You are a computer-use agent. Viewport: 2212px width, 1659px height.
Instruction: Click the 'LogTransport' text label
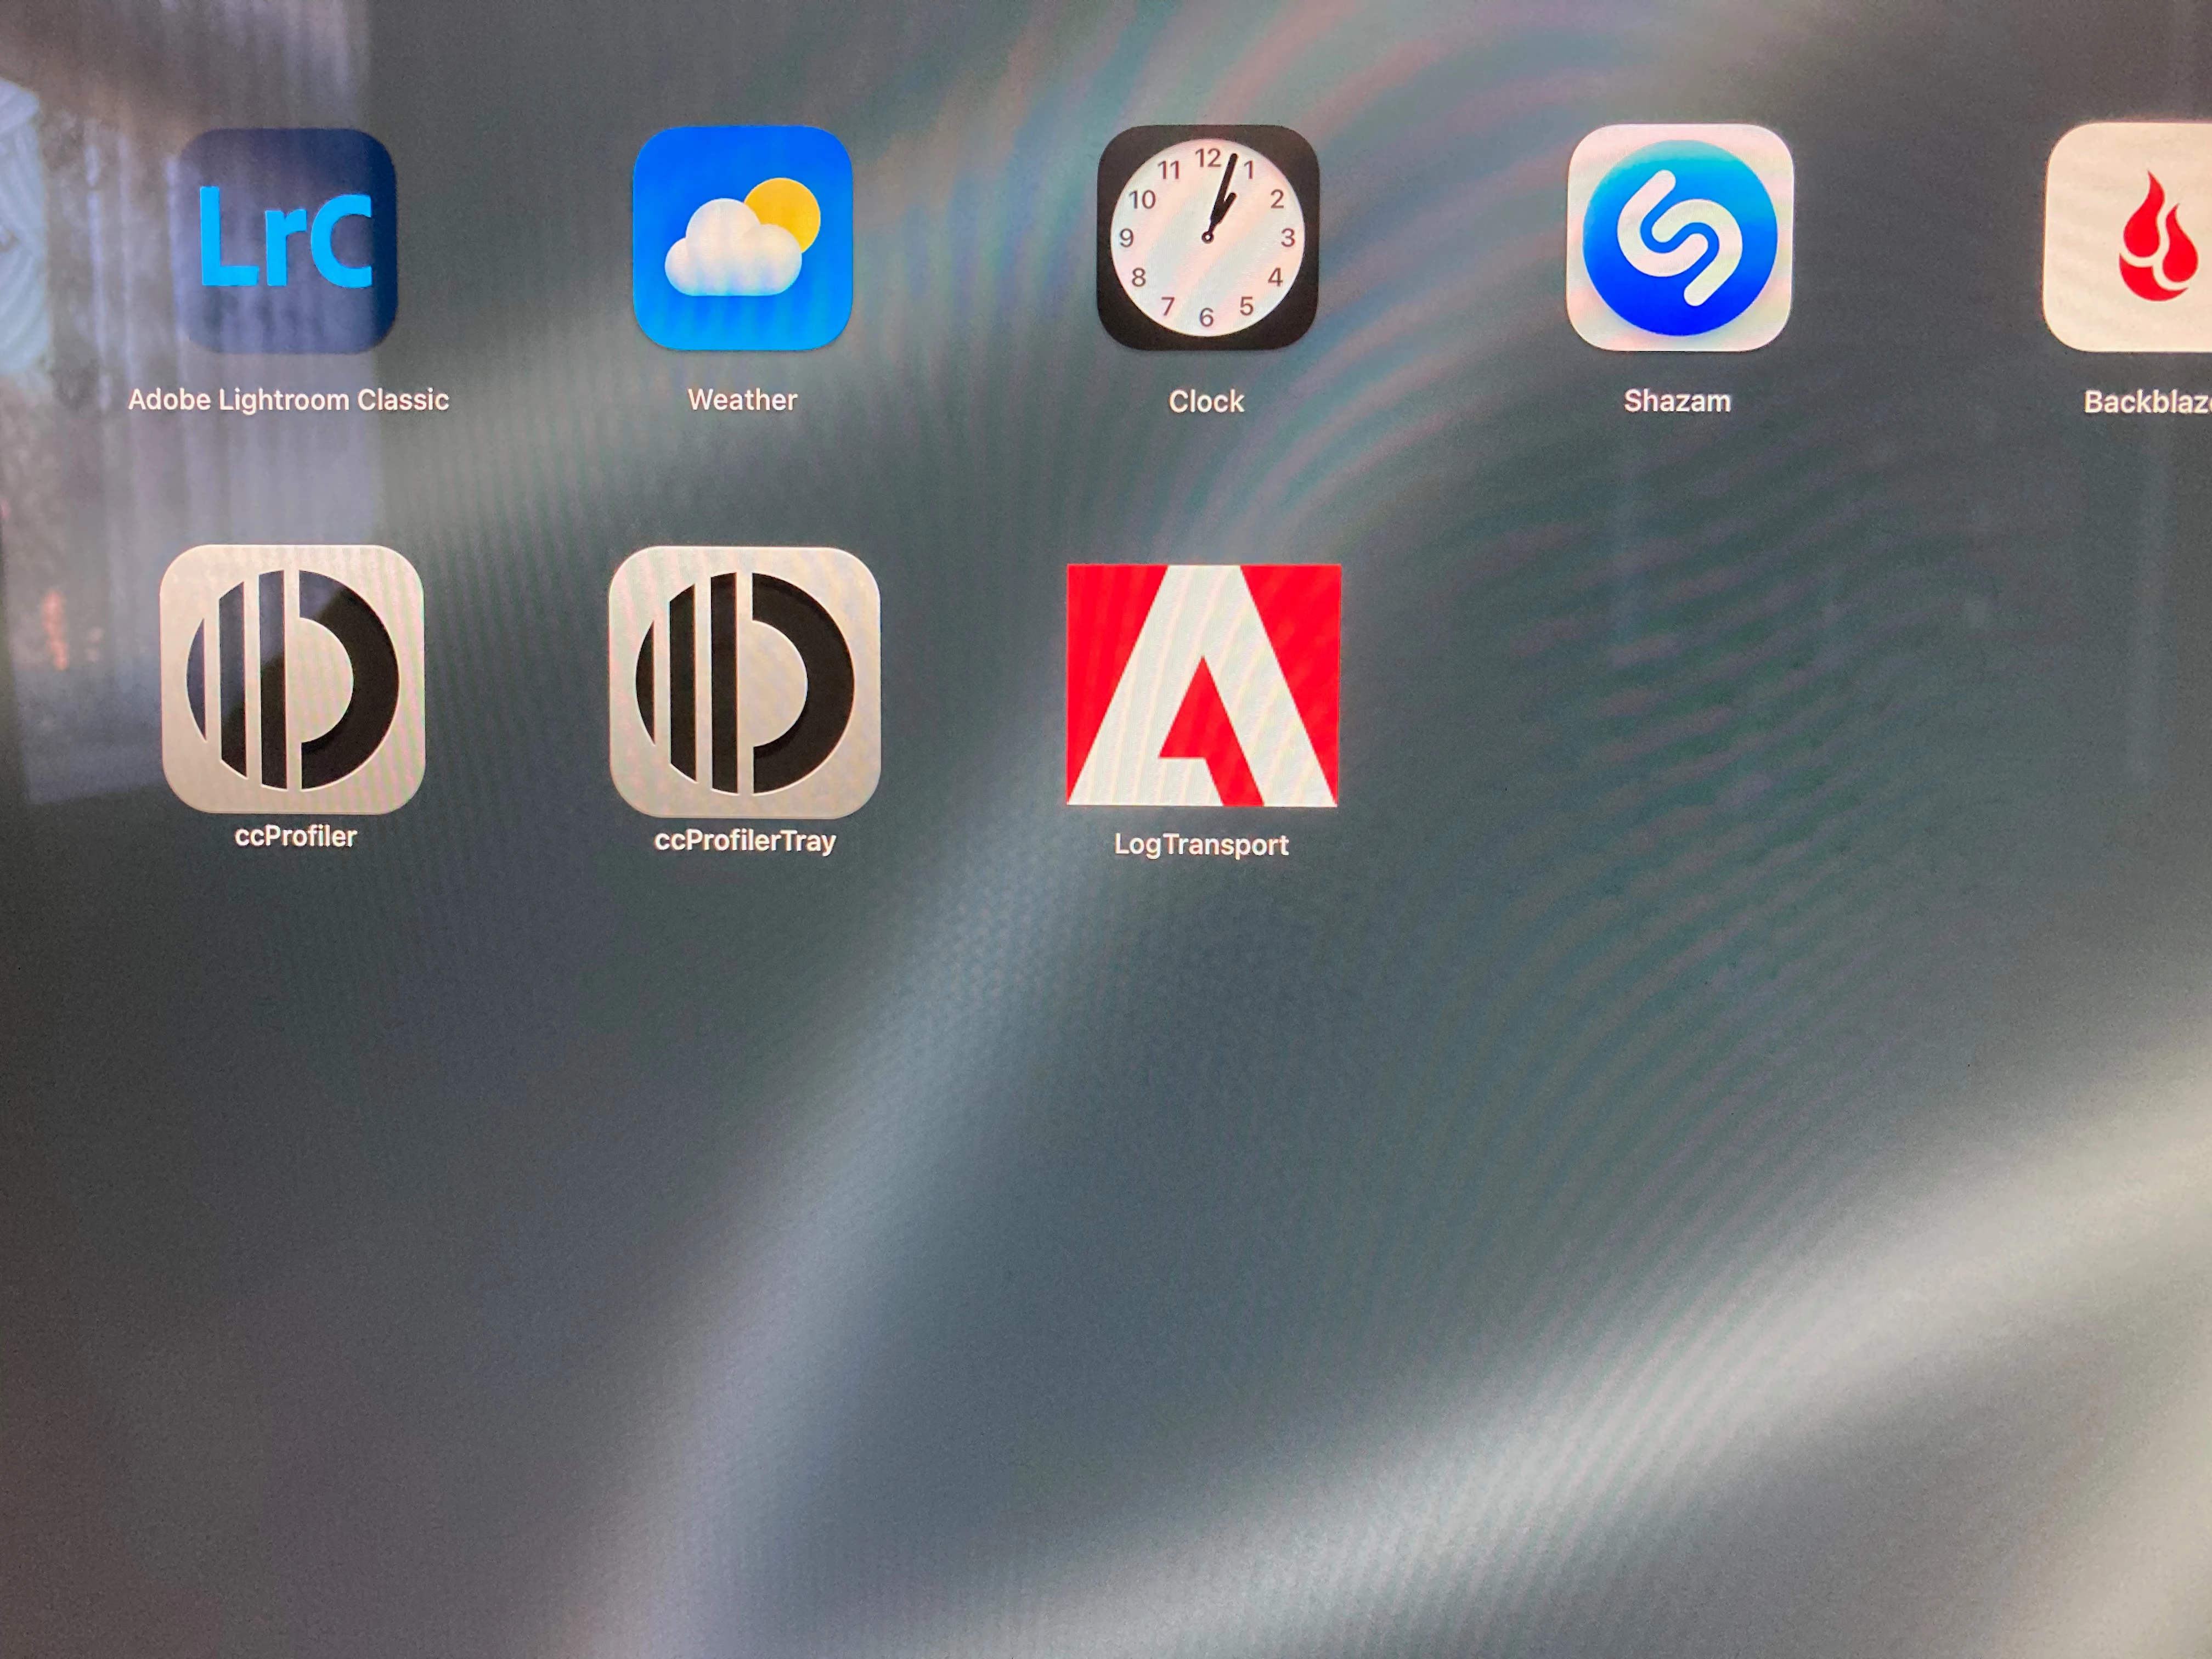pos(1201,845)
